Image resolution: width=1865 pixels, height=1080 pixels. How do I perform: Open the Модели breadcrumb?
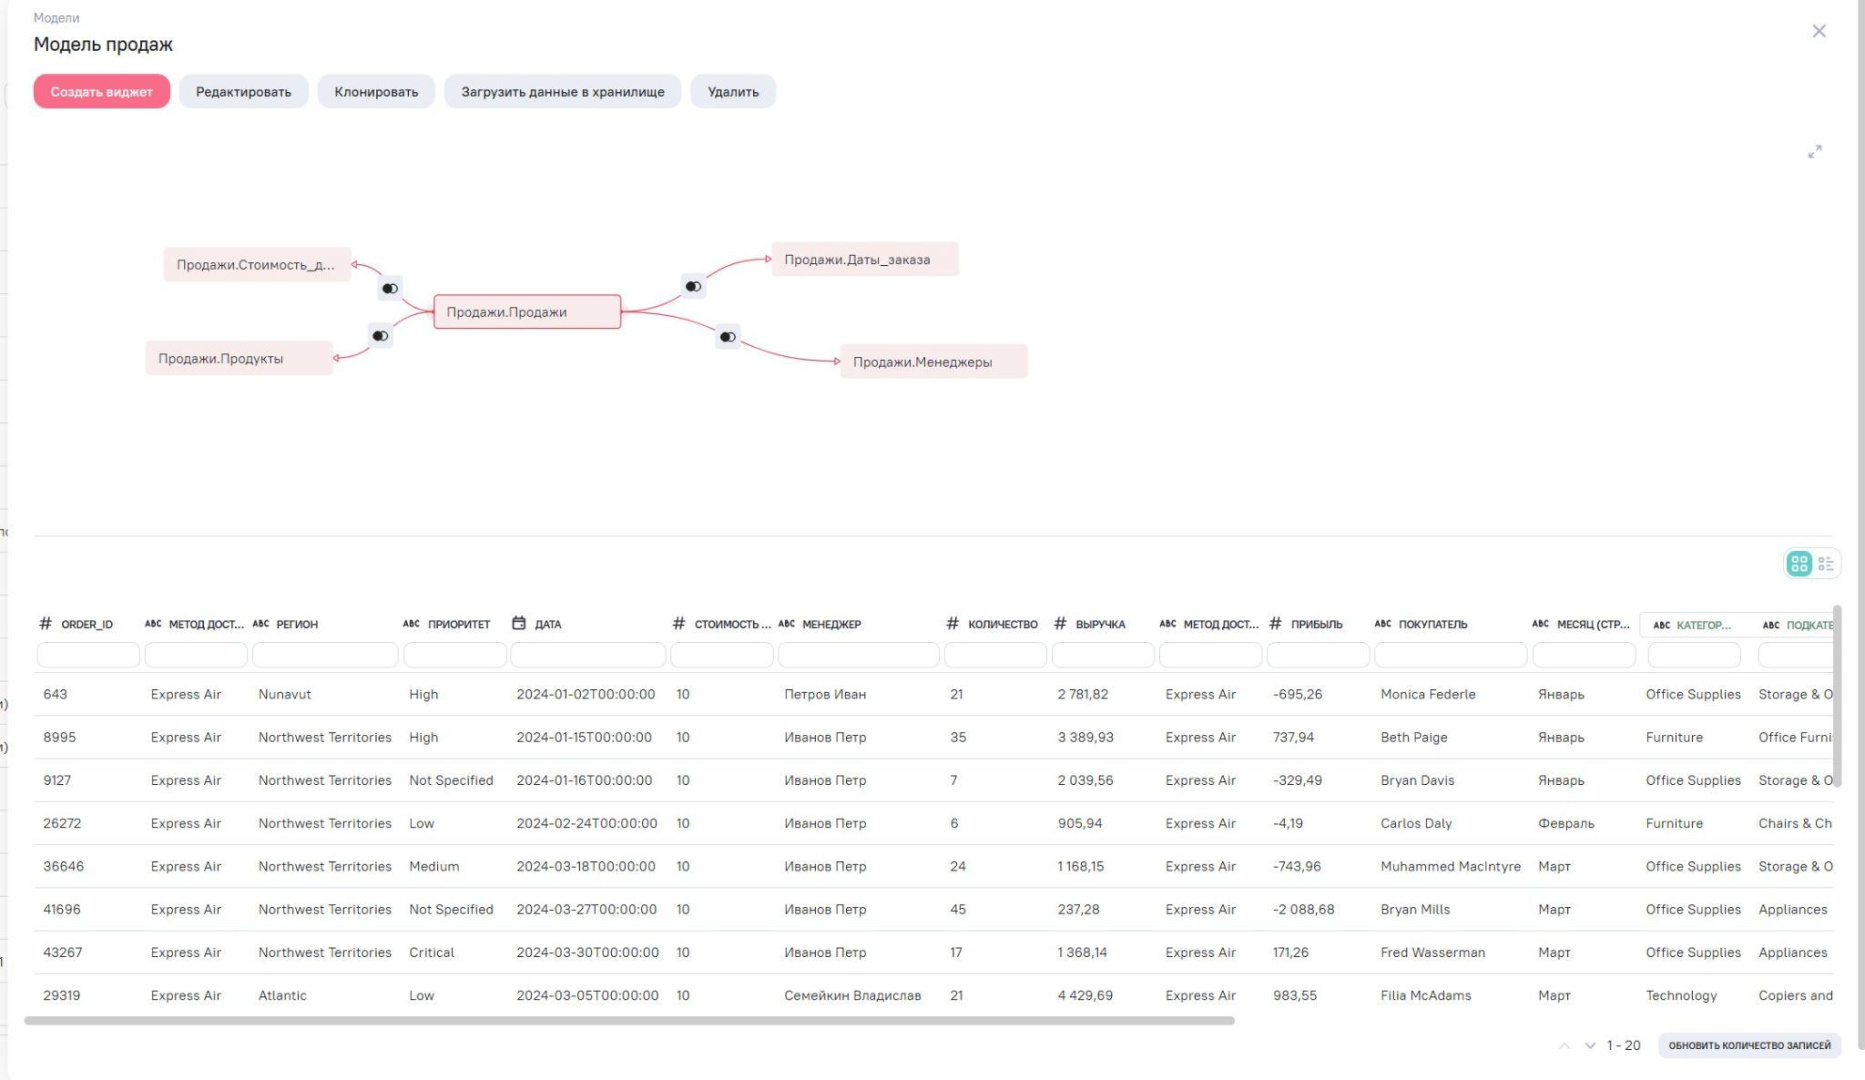coord(56,18)
